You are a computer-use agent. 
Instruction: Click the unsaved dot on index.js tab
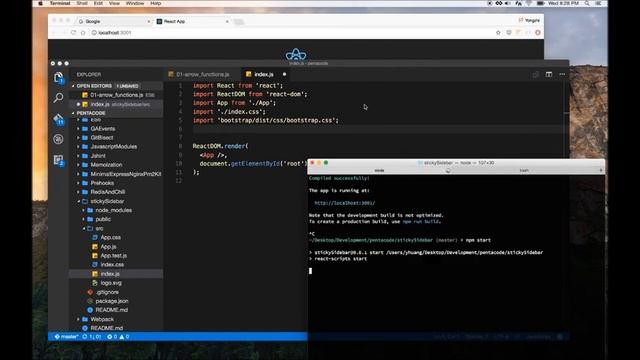pos(284,74)
